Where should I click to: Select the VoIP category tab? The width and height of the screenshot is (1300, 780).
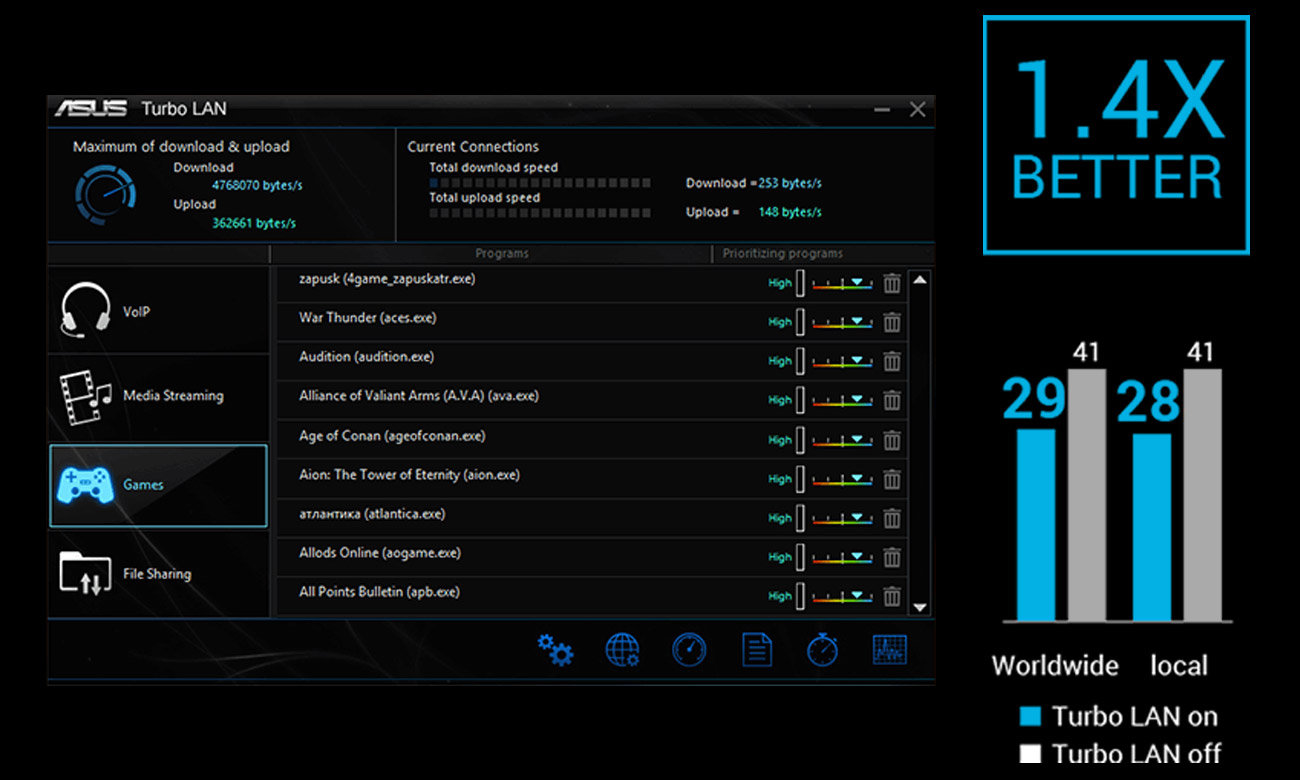point(158,311)
